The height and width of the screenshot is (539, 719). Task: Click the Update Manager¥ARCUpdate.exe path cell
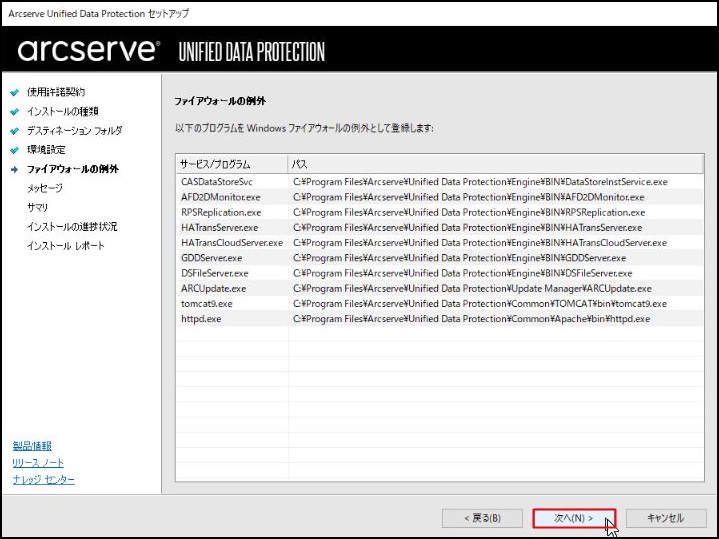(x=472, y=289)
